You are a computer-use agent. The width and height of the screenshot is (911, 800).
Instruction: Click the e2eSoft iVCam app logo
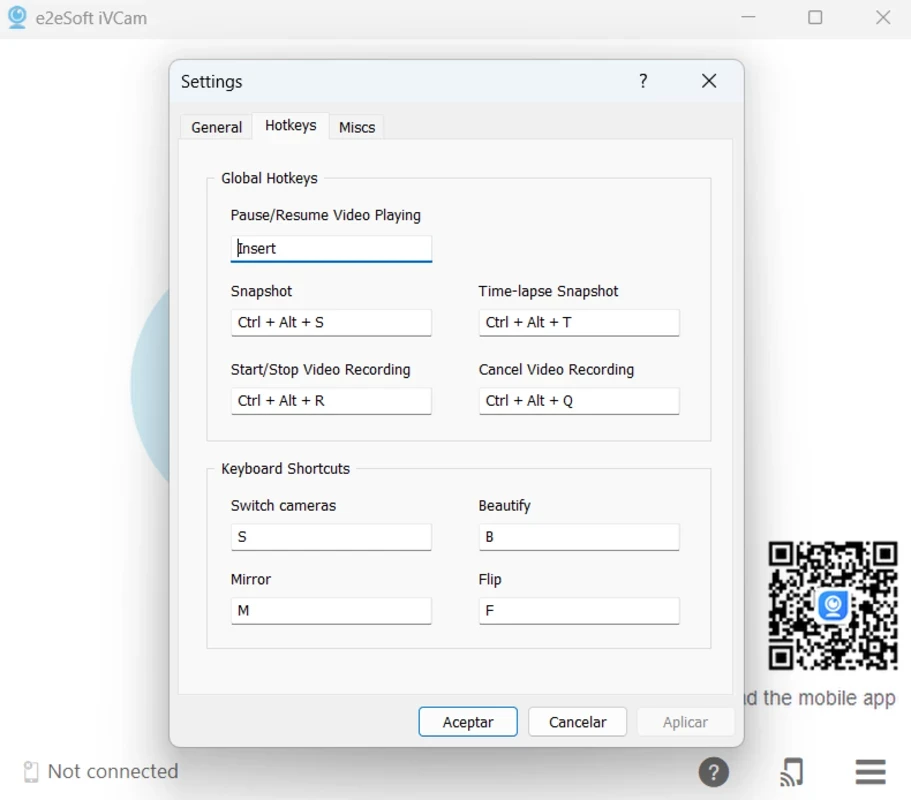17,18
